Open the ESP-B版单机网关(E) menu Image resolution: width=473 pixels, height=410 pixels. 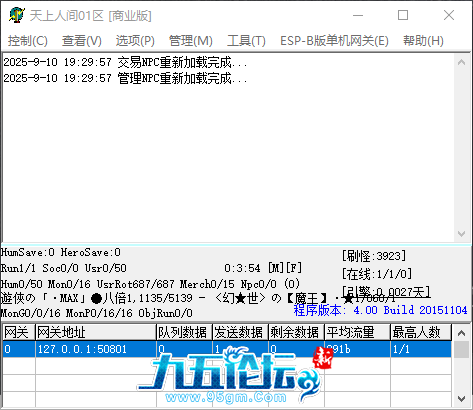[334, 41]
